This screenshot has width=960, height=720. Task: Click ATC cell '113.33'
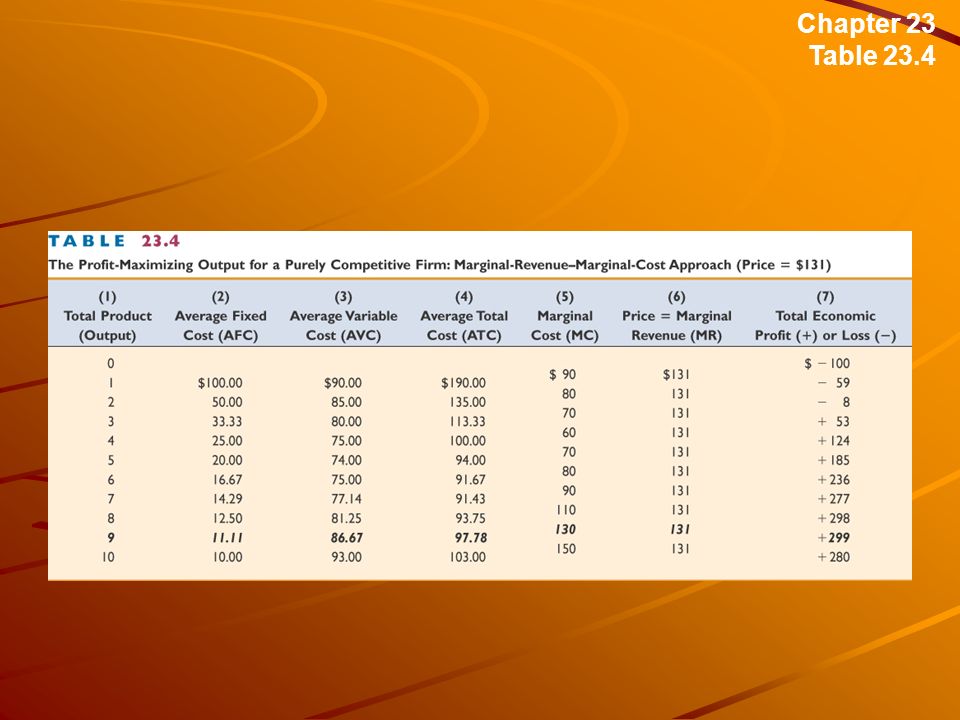(x=467, y=422)
